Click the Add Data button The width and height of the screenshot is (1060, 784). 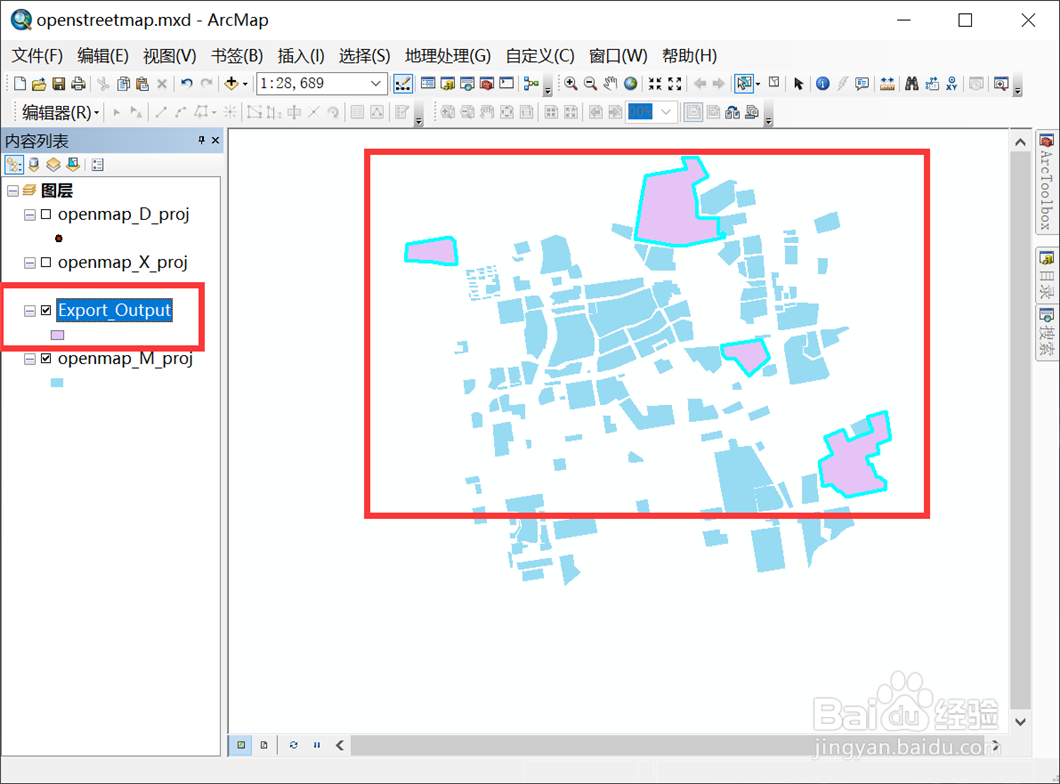pos(231,84)
